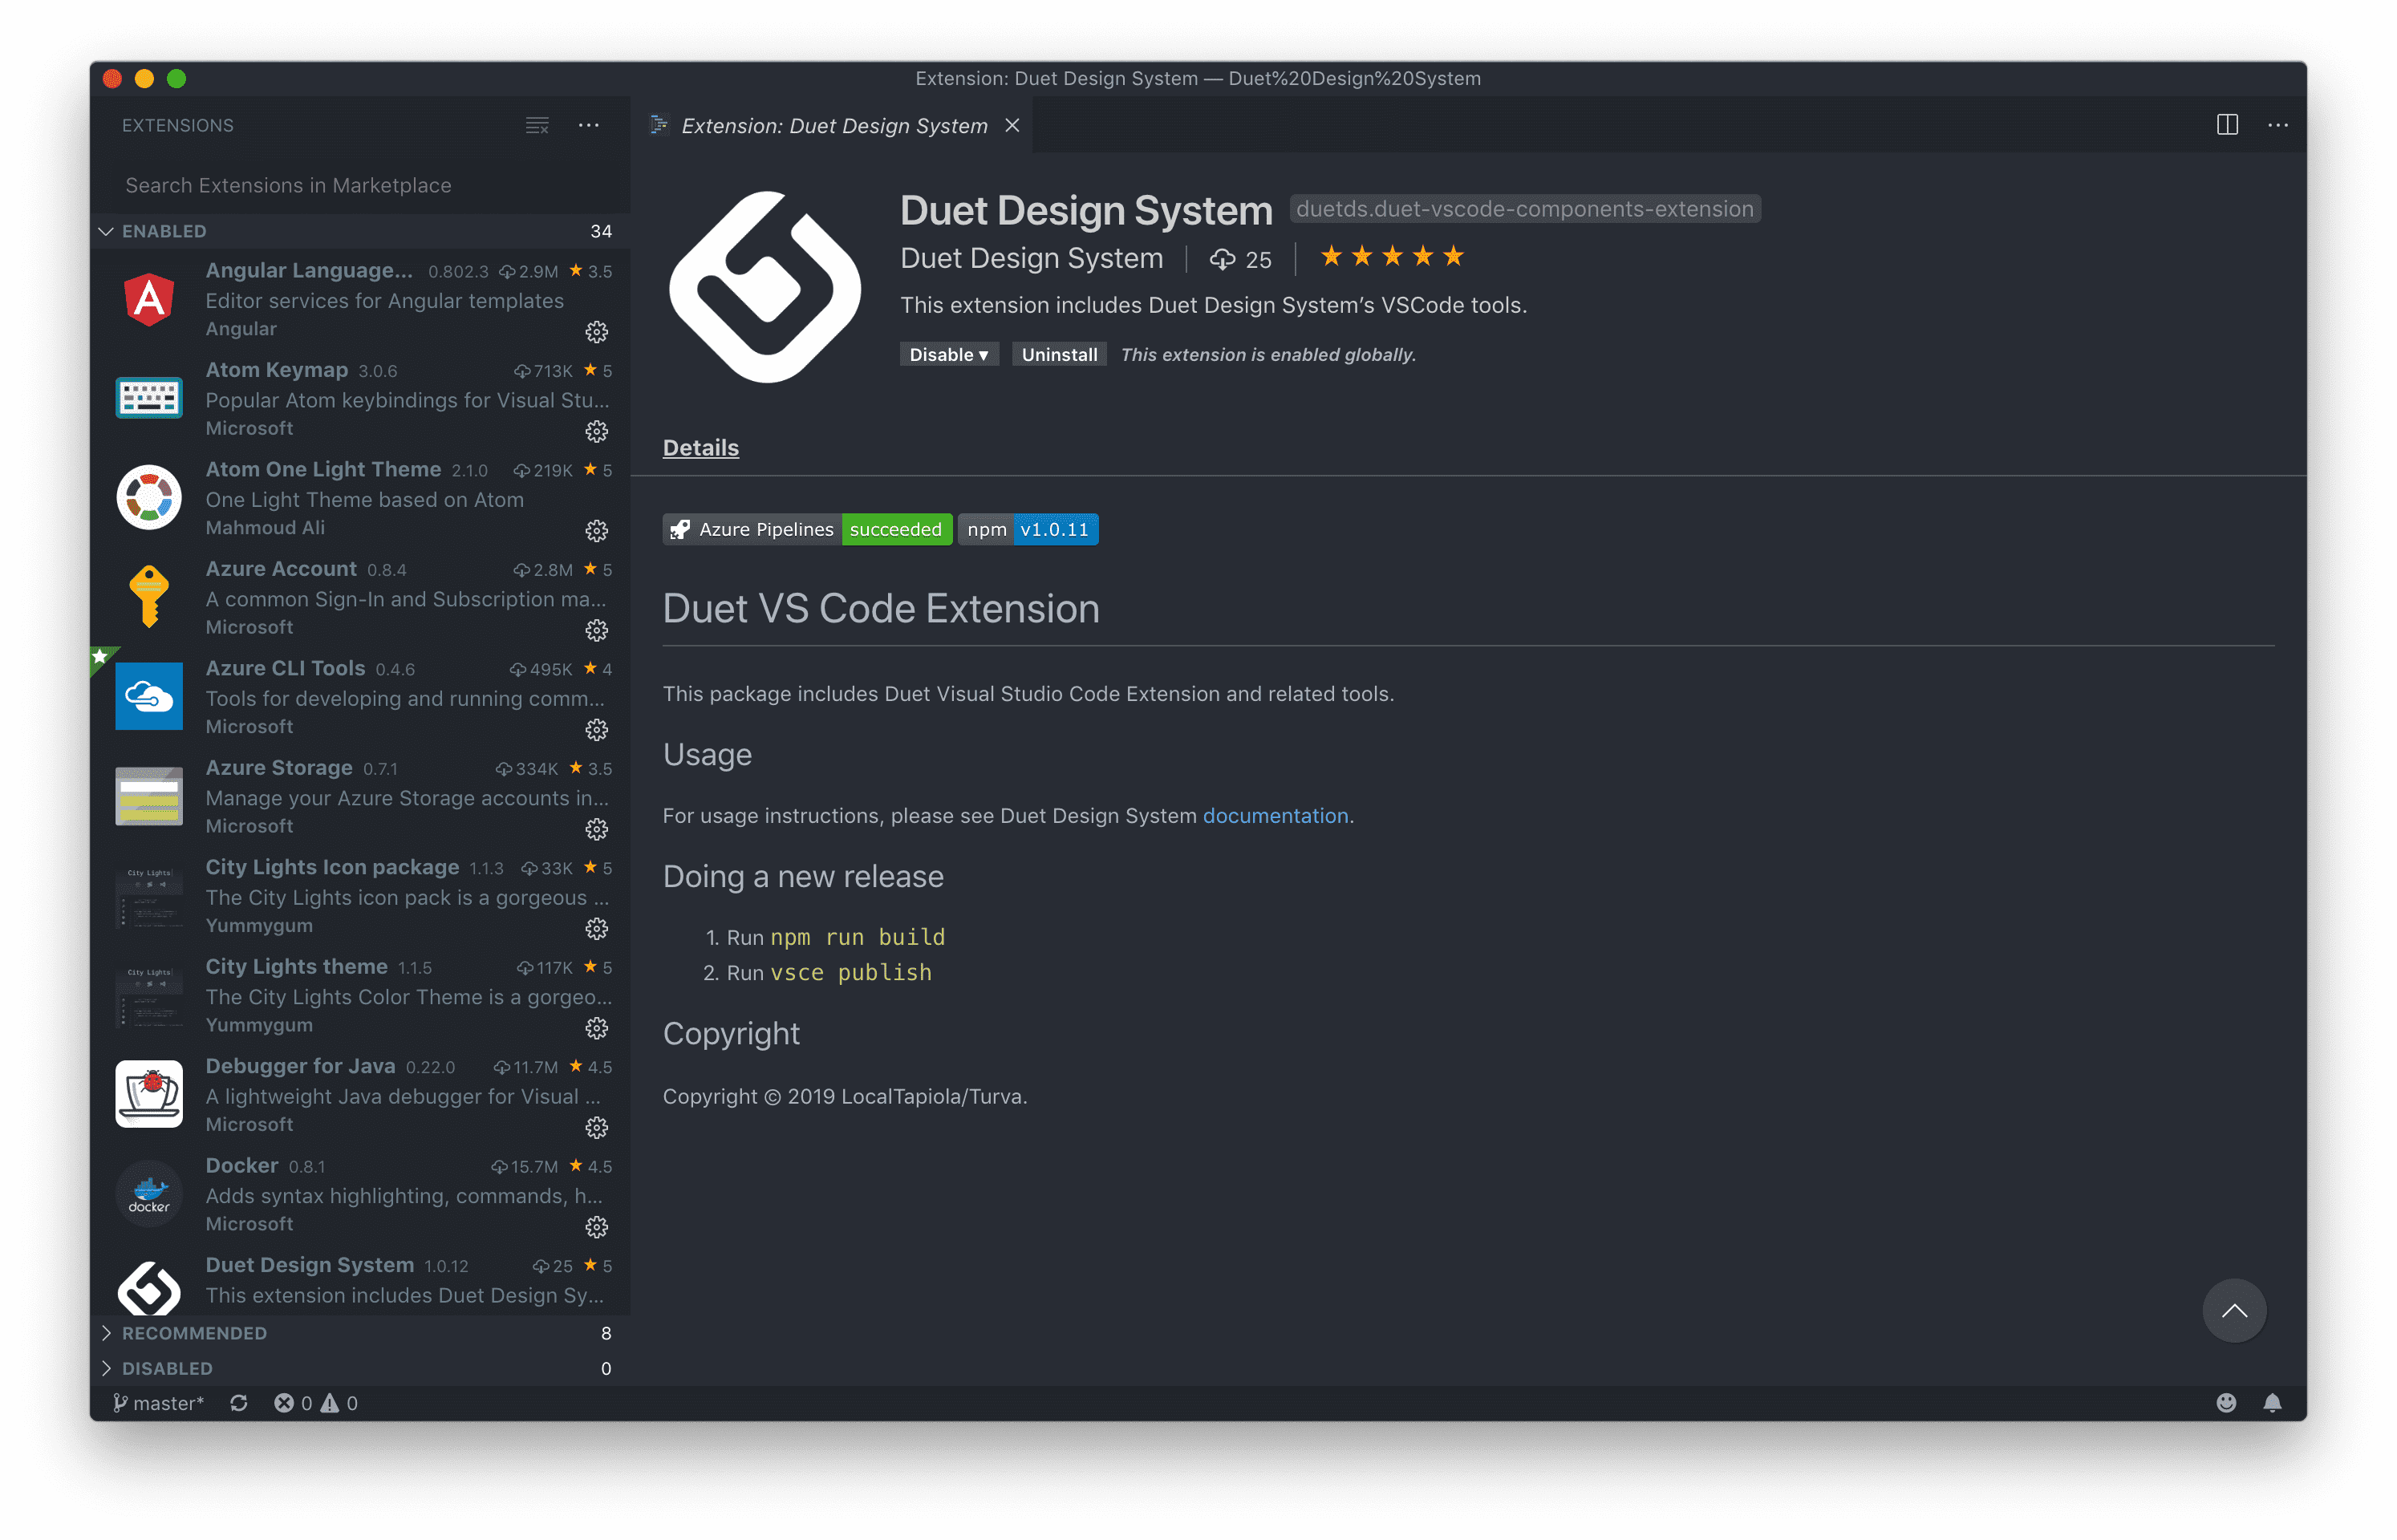Open Extensions panel more actions menu
The image size is (2397, 1540).
point(588,125)
